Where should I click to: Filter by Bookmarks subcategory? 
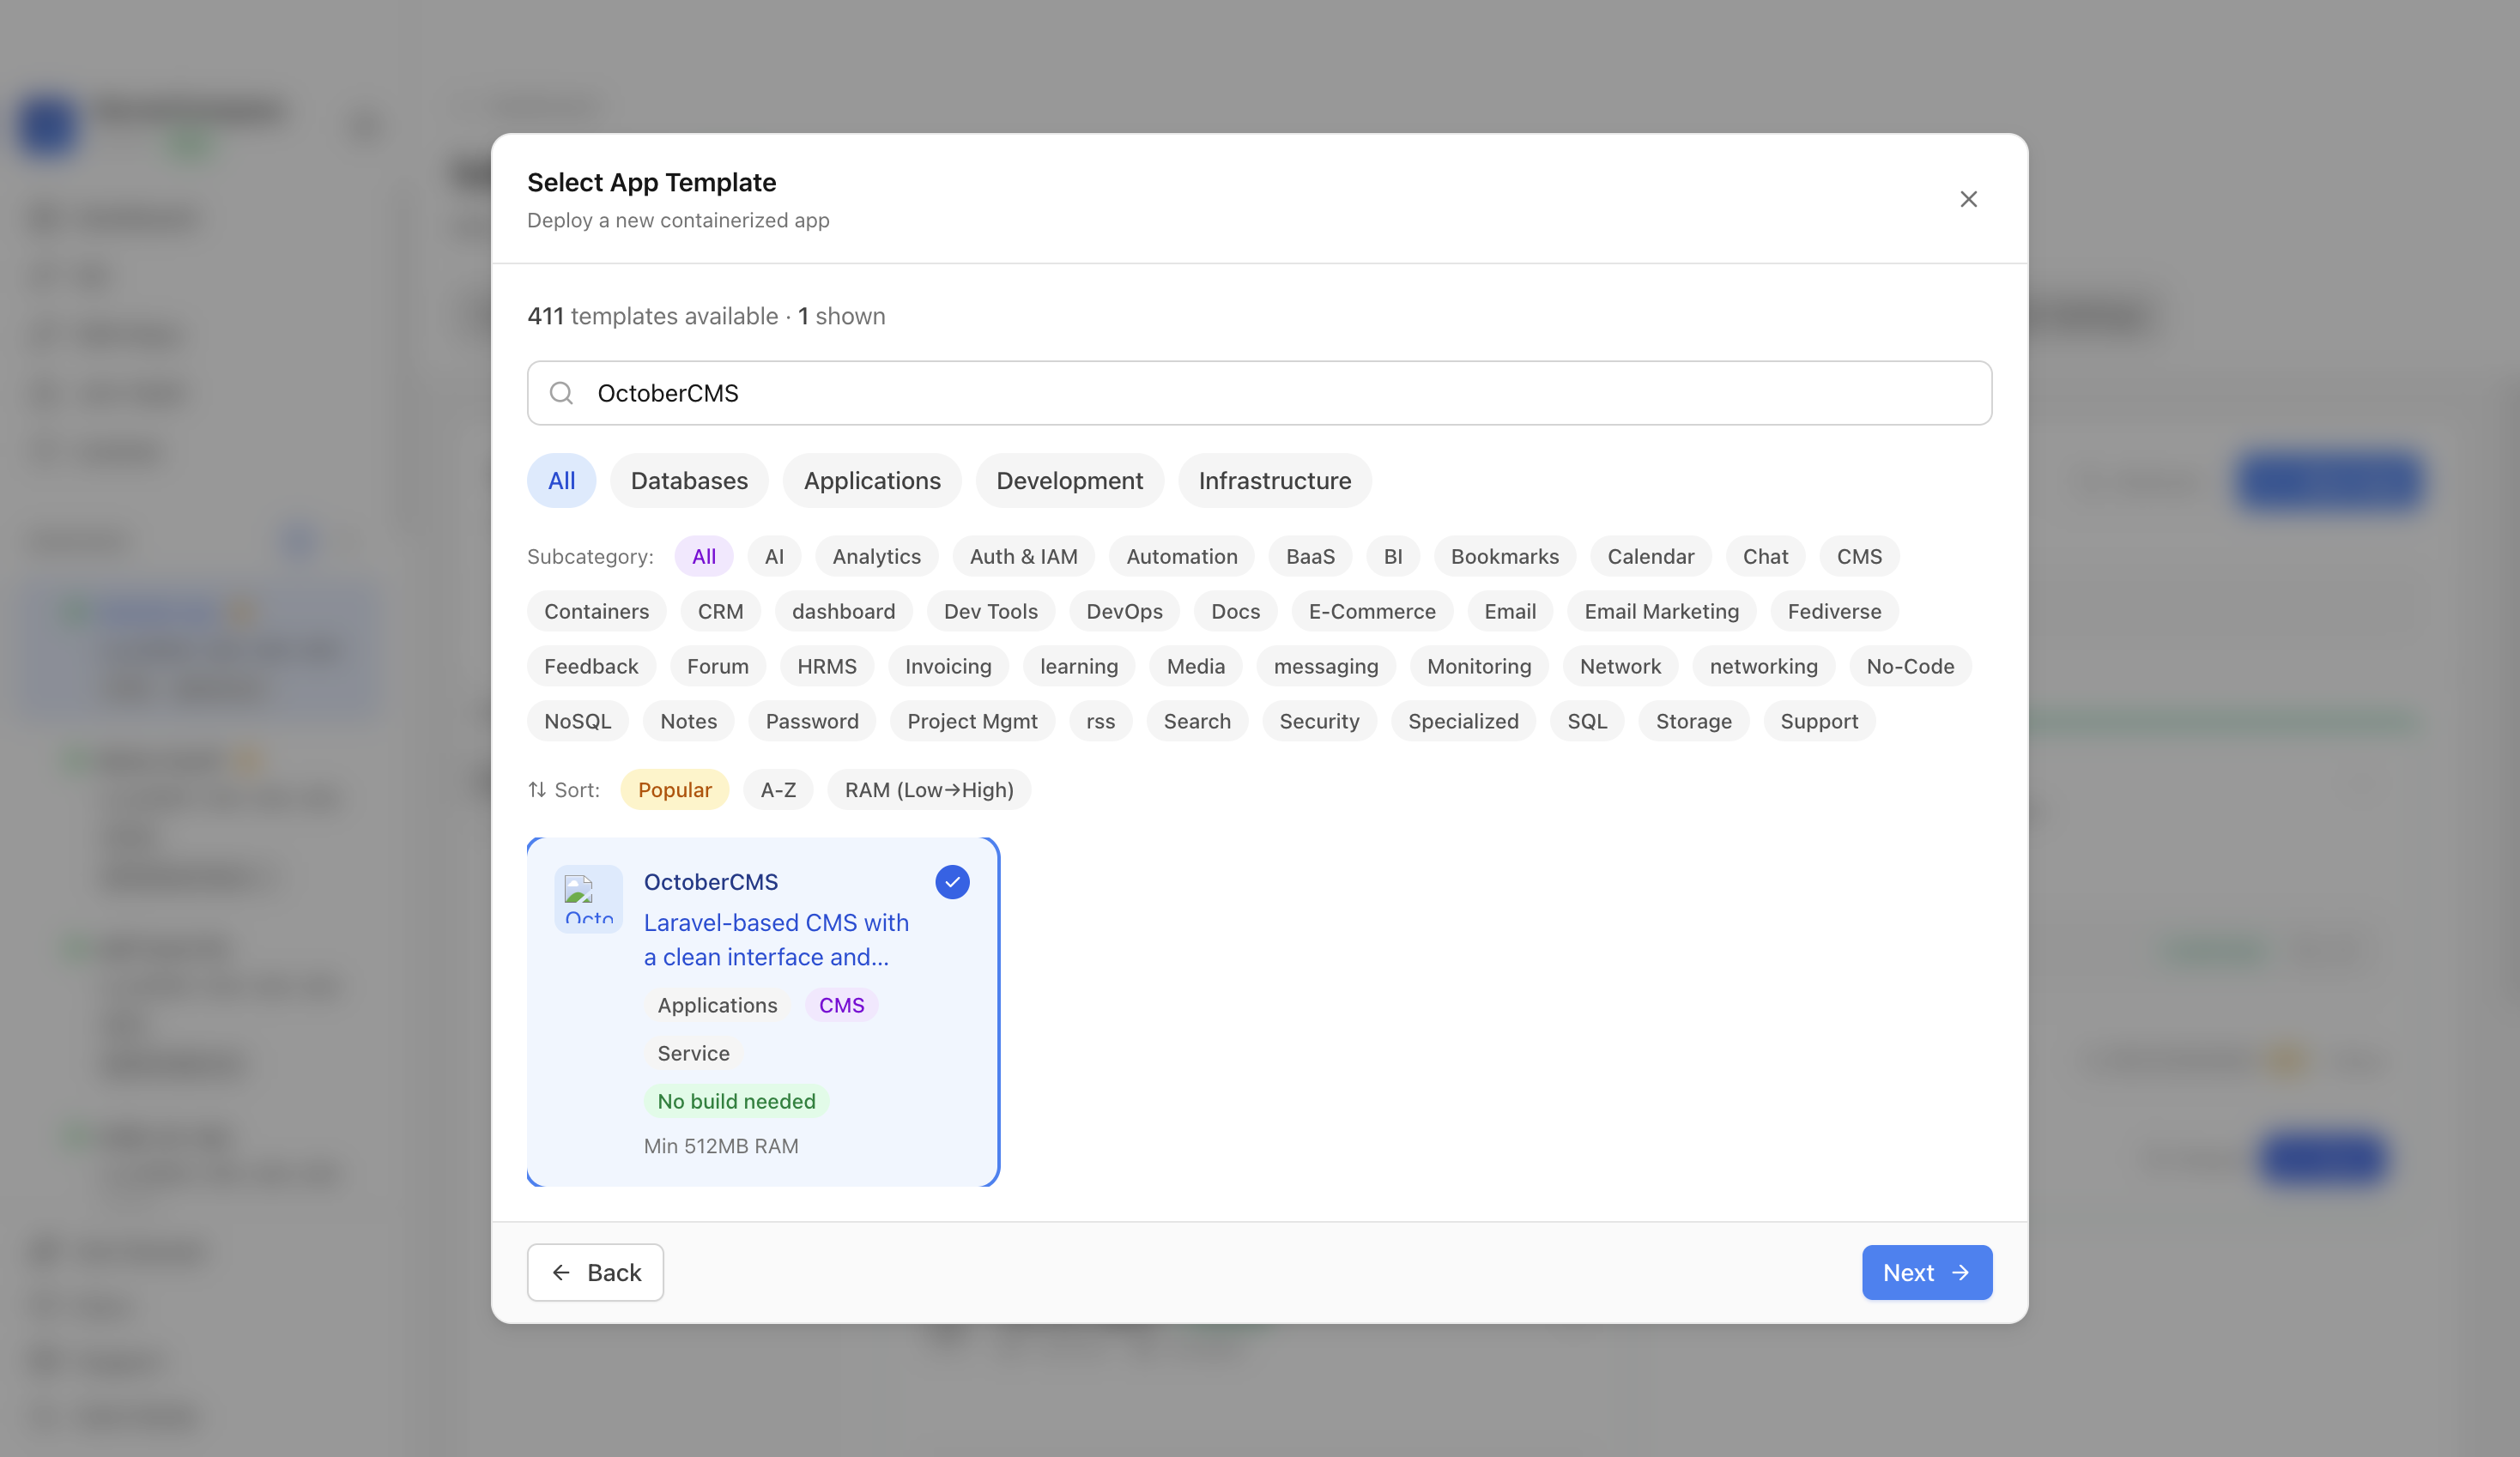coord(1505,556)
